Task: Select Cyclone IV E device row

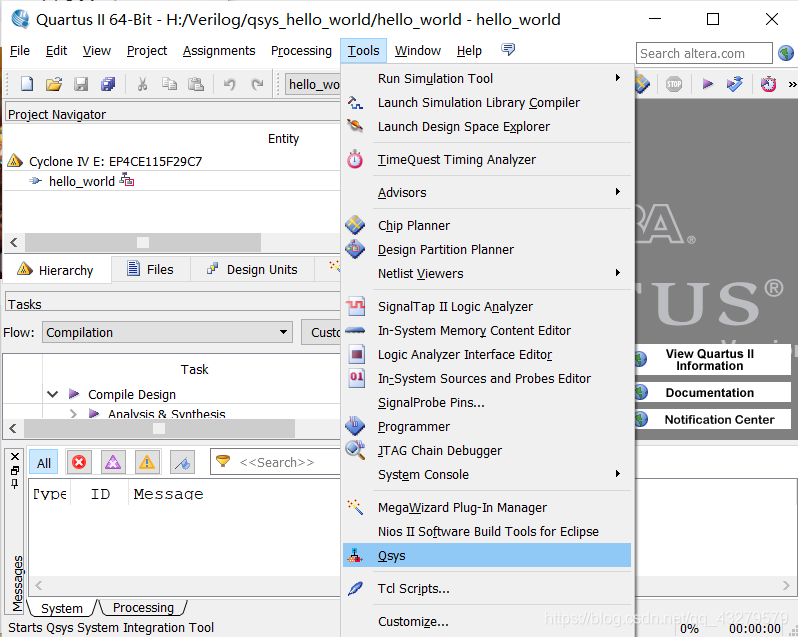Action: click(x=116, y=161)
